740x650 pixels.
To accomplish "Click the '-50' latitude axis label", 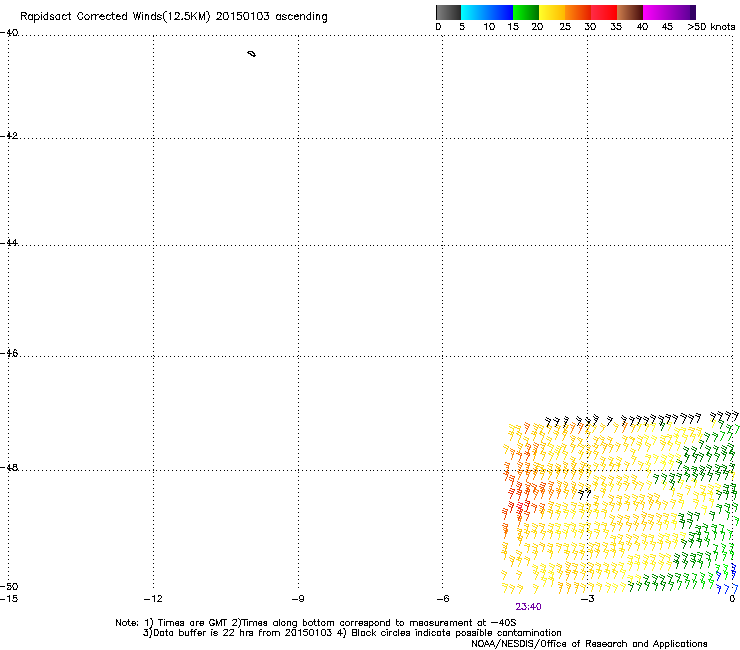I will 9,586.
